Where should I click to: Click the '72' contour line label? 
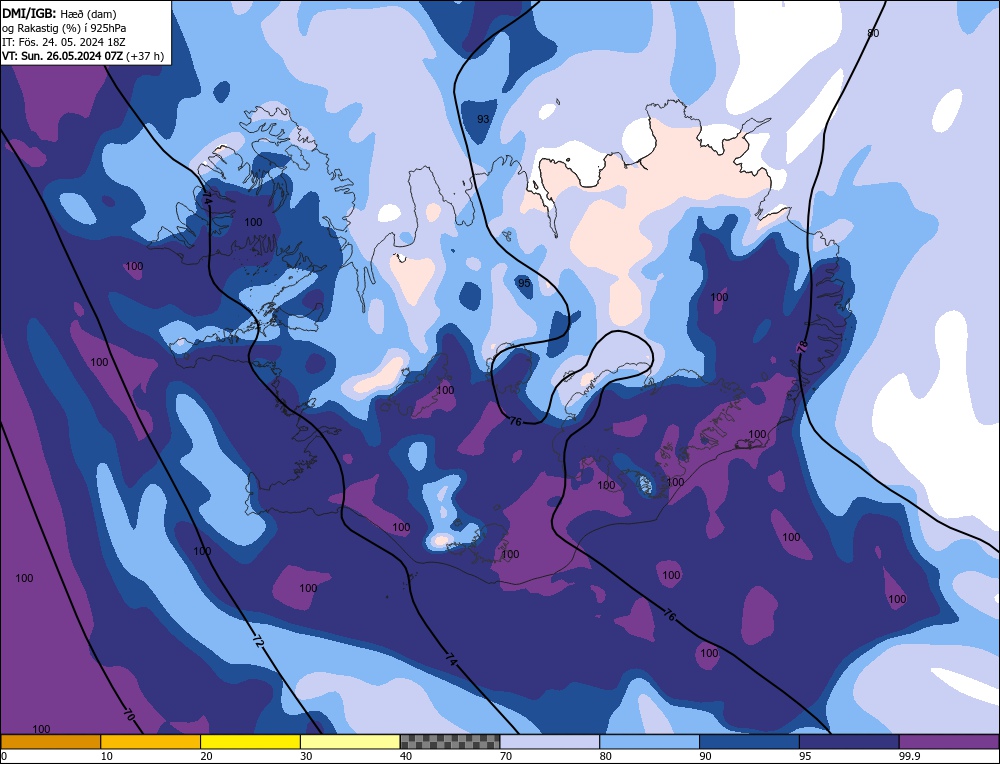[x=258, y=642]
